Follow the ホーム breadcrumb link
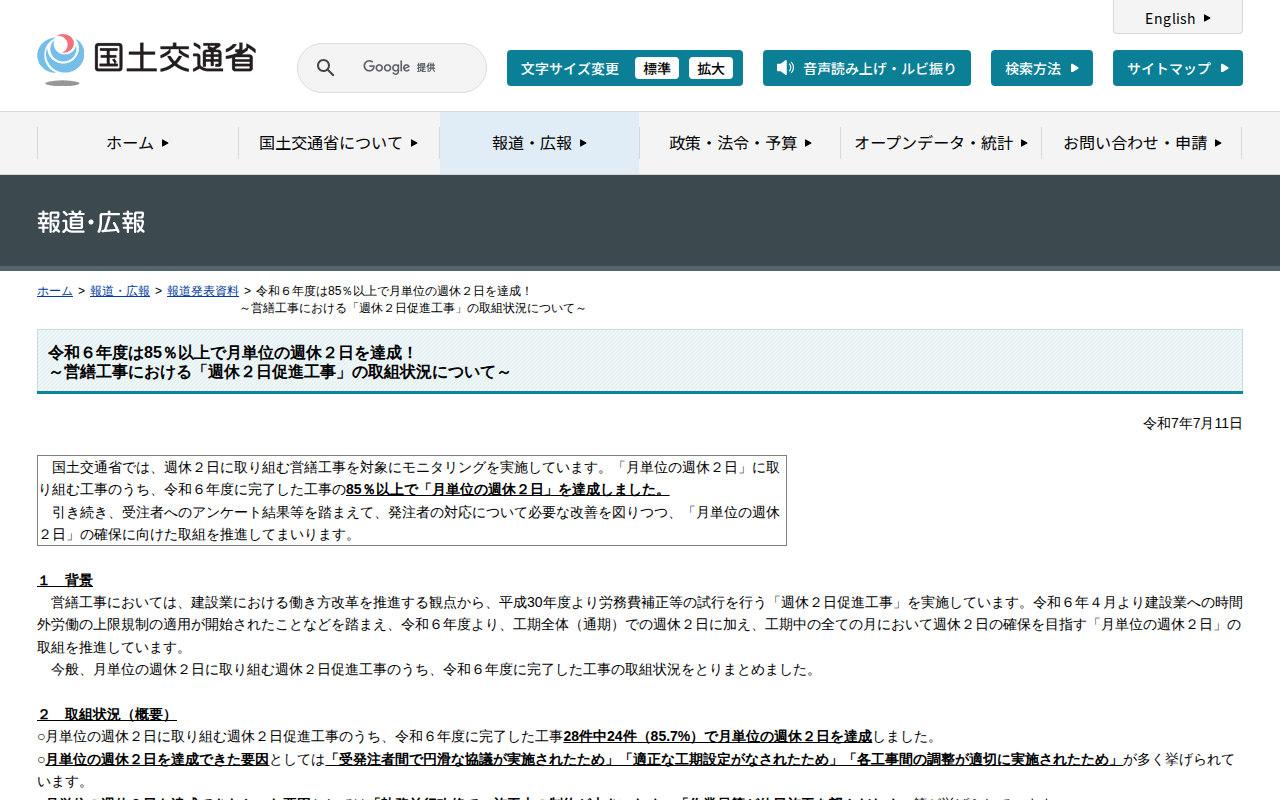1280x800 pixels. [x=55, y=291]
